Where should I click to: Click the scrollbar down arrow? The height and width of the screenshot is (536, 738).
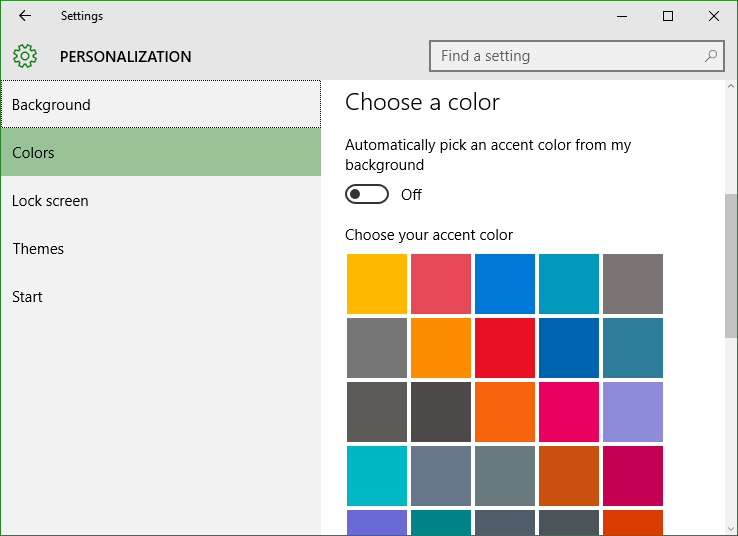(x=730, y=529)
